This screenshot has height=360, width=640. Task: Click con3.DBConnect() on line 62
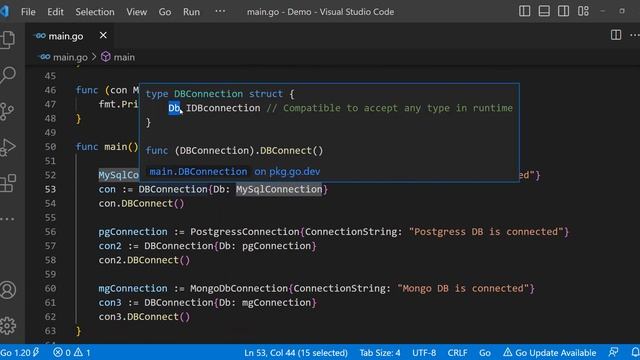pyautogui.click(x=144, y=317)
